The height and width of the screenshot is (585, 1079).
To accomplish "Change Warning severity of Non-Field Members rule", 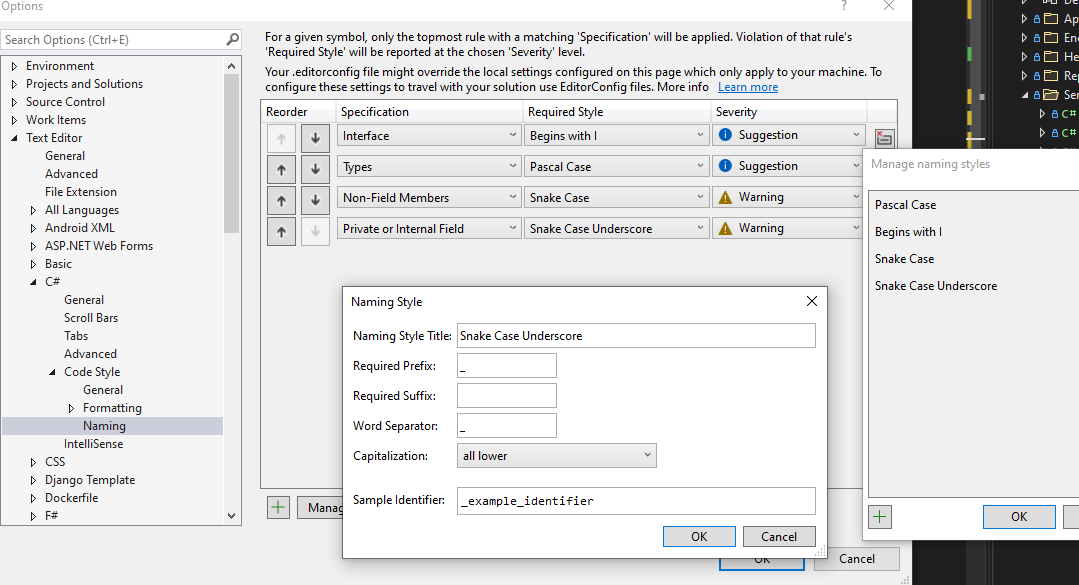I will pyautogui.click(x=788, y=197).
